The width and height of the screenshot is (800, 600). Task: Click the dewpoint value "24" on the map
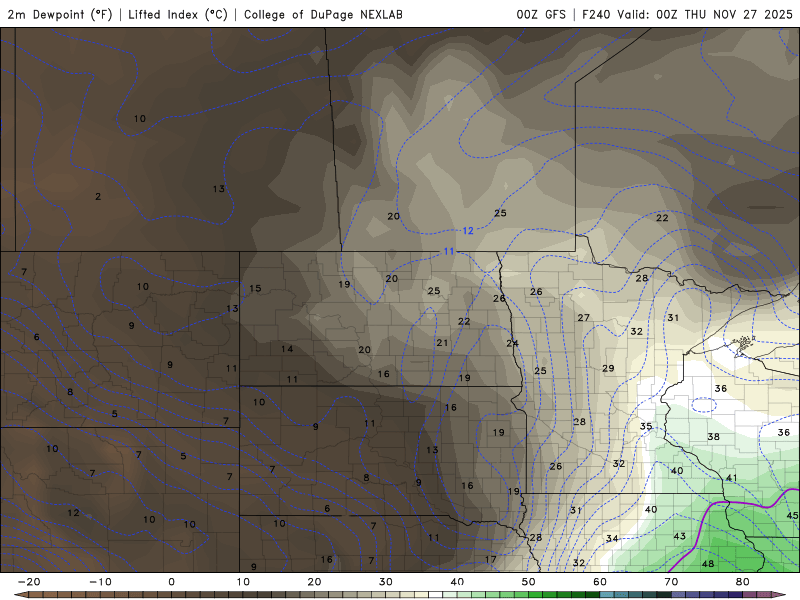tap(512, 343)
